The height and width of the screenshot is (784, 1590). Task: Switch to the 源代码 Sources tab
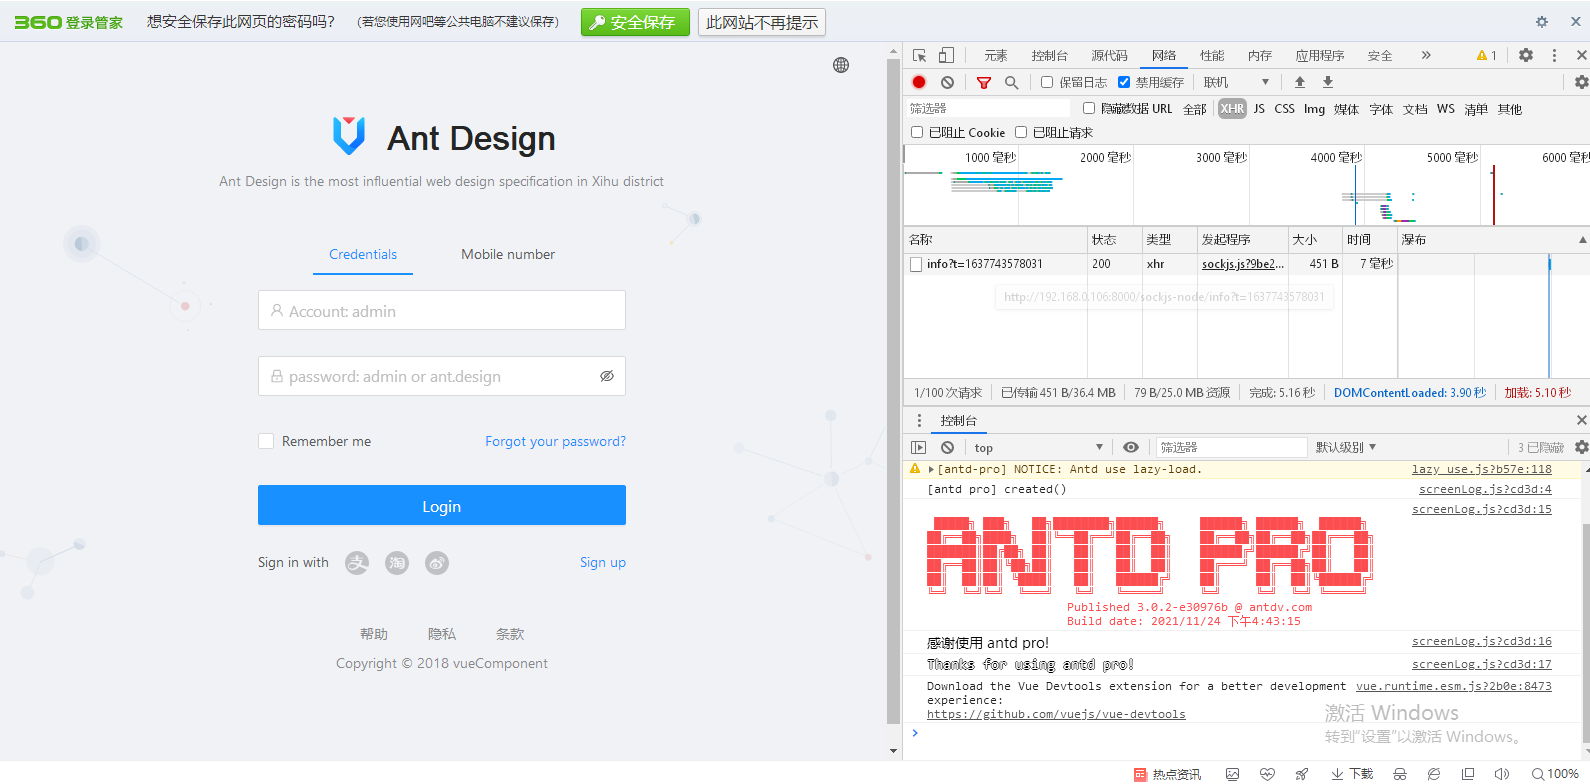pyautogui.click(x=1109, y=56)
